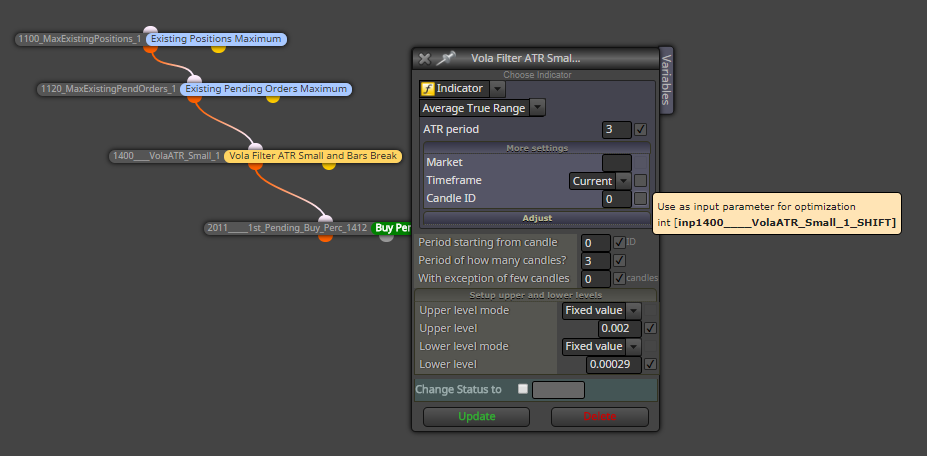Toggle the ATR period optimization checkbox

click(x=640, y=129)
